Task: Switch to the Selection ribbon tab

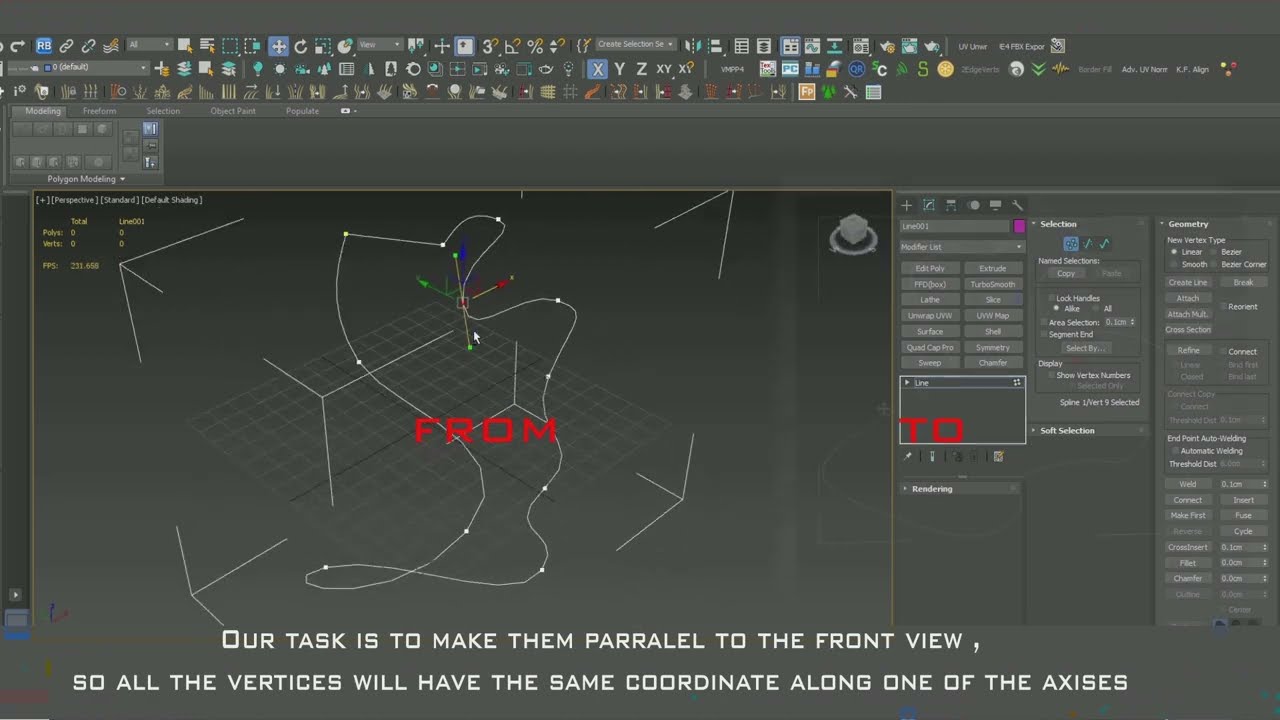Action: 163,111
